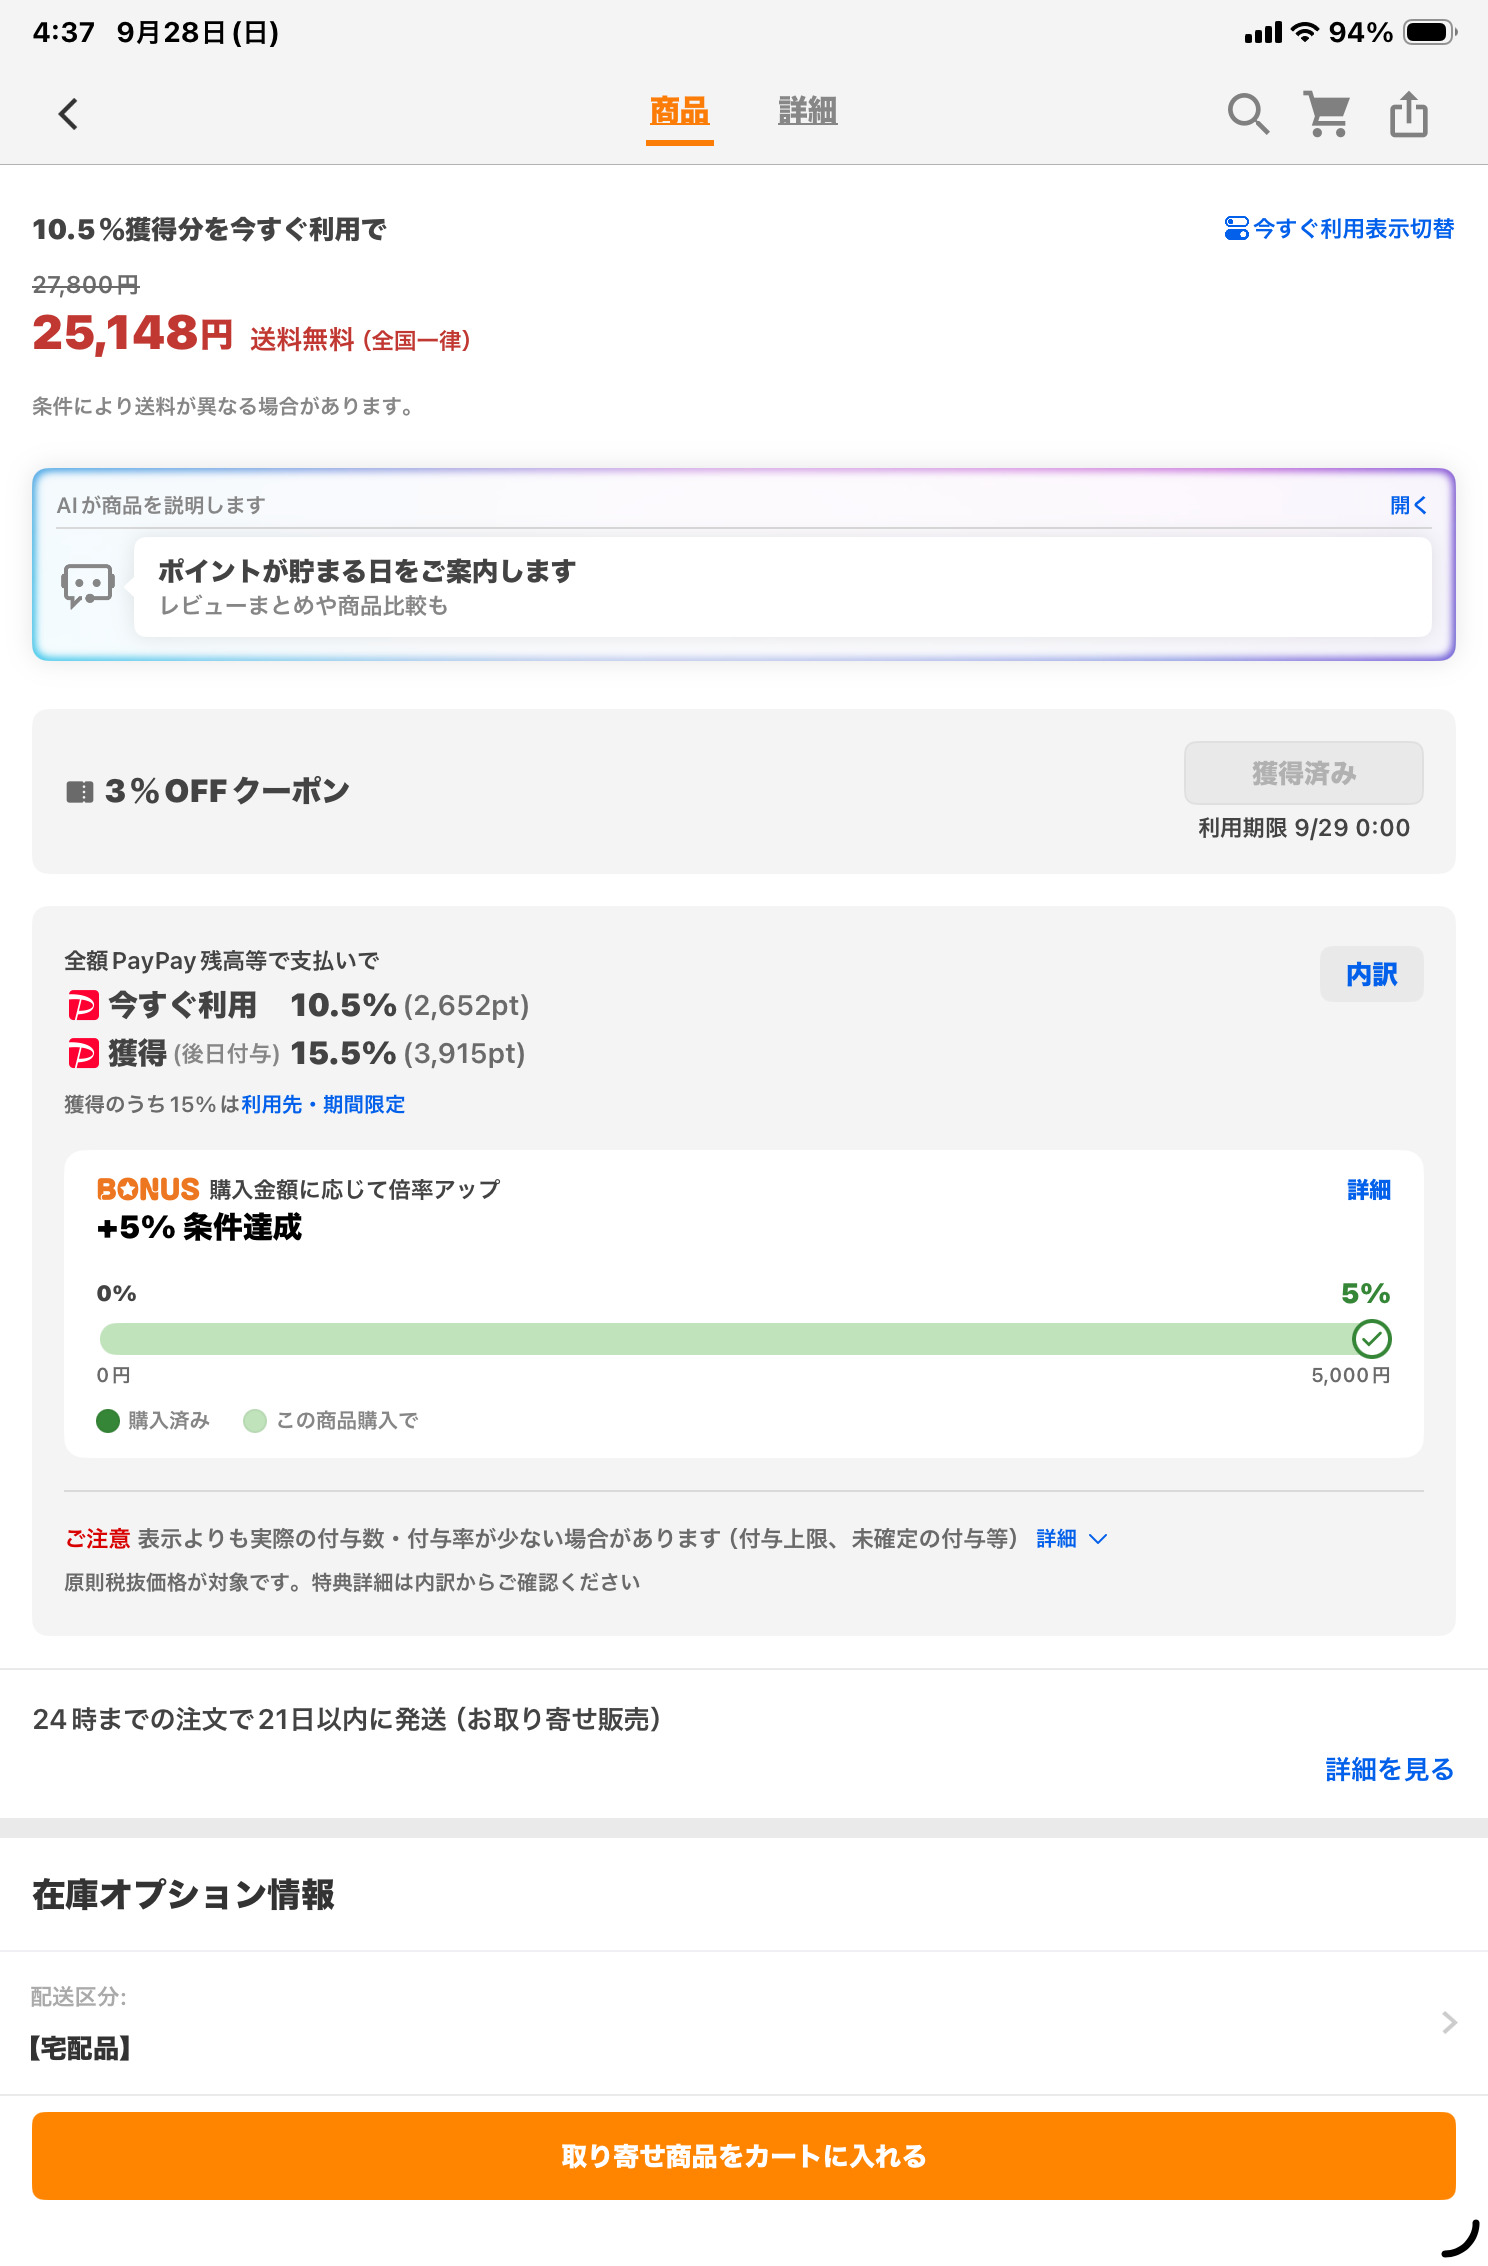The width and height of the screenshot is (1488, 2266).
Task: Open the shopping cart icon
Action: [1327, 114]
